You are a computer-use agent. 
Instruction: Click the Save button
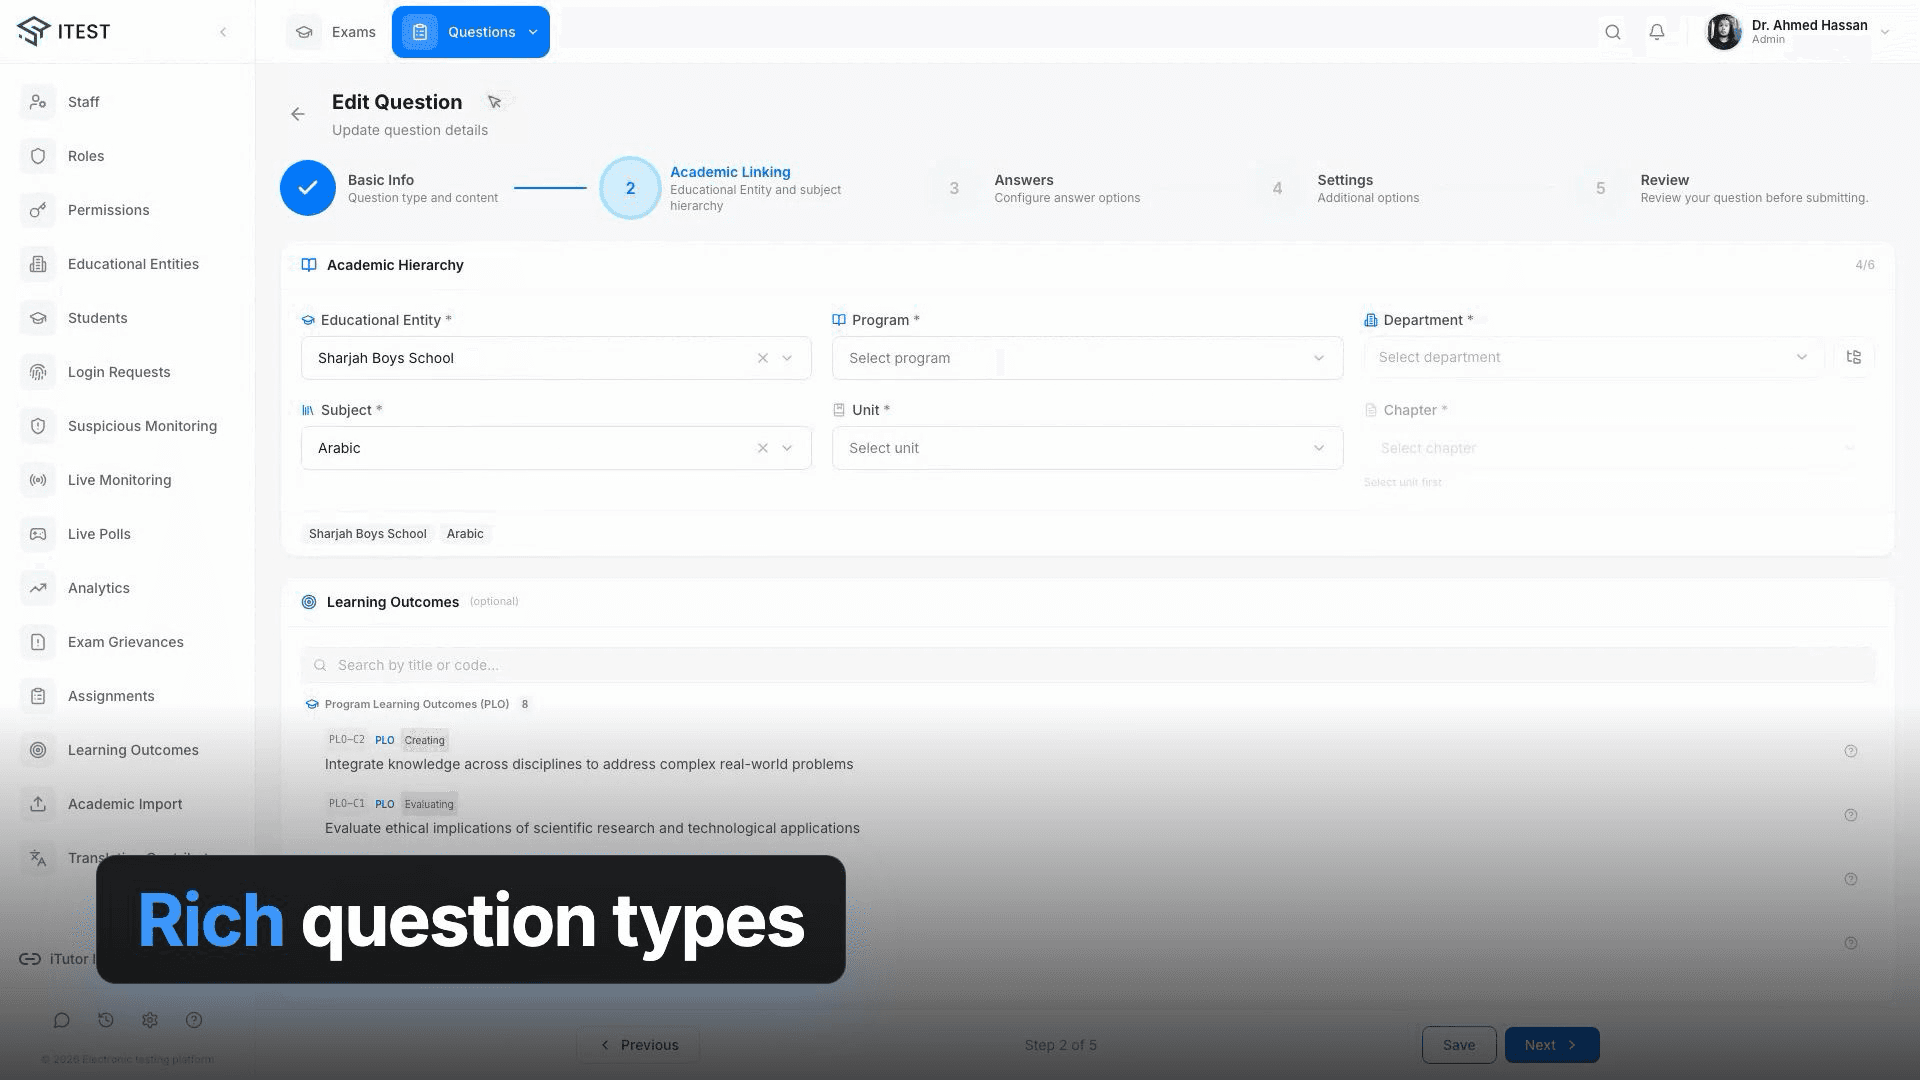(x=1459, y=1045)
